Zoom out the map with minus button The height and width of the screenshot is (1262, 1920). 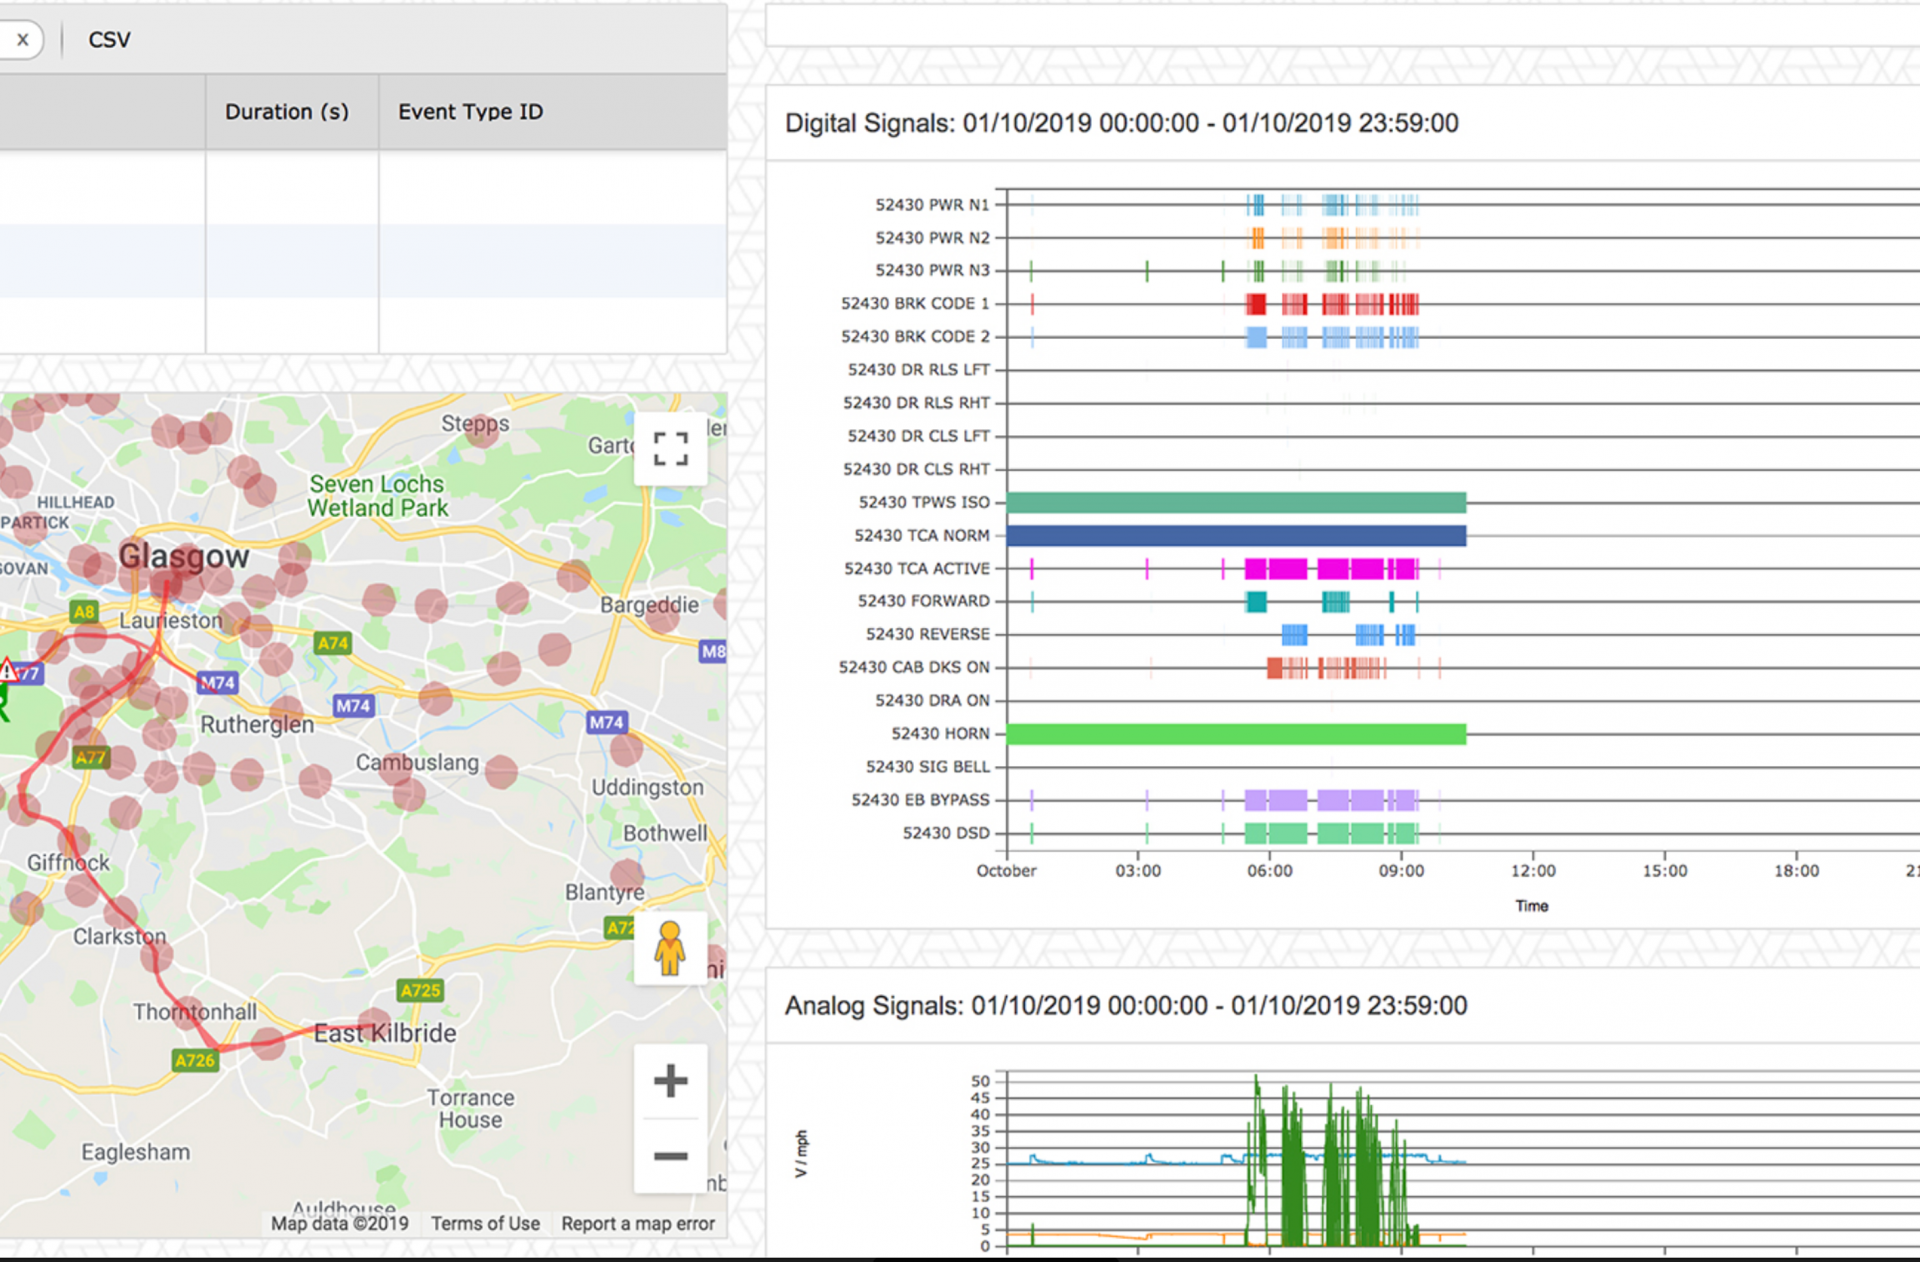670,1156
